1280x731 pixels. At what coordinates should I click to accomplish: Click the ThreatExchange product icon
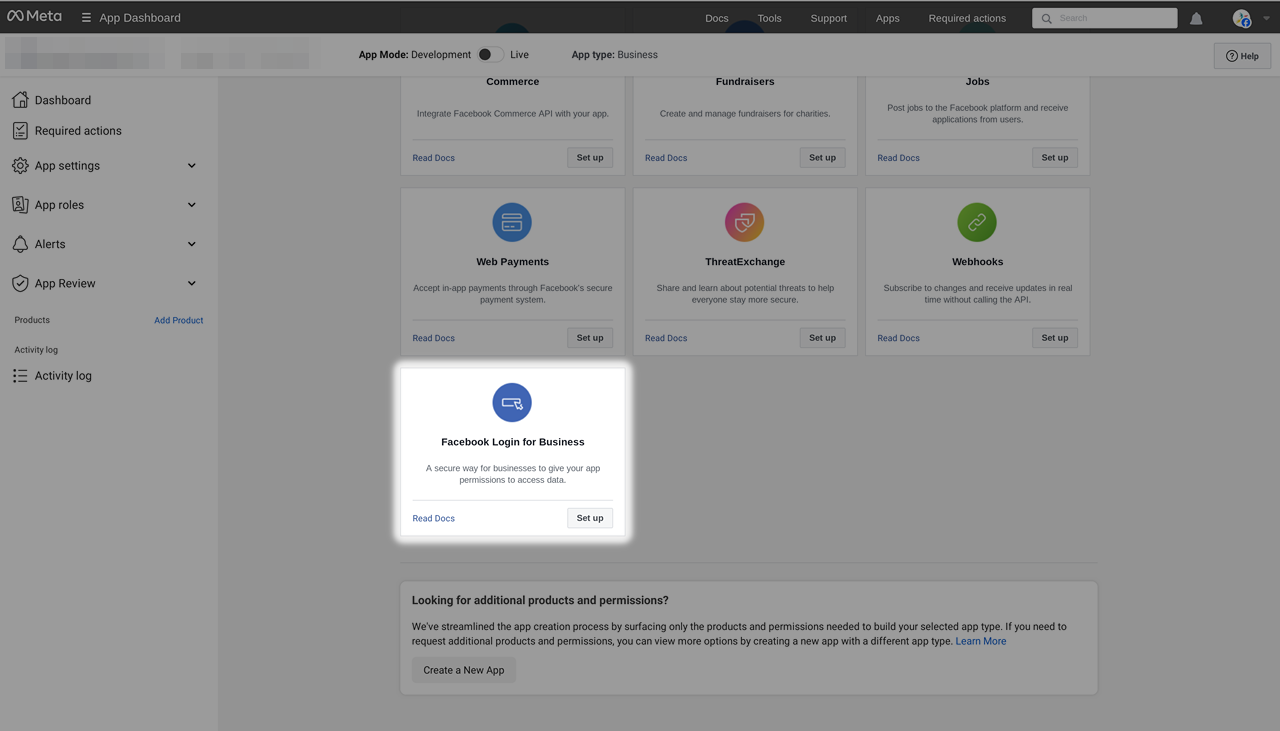click(745, 222)
